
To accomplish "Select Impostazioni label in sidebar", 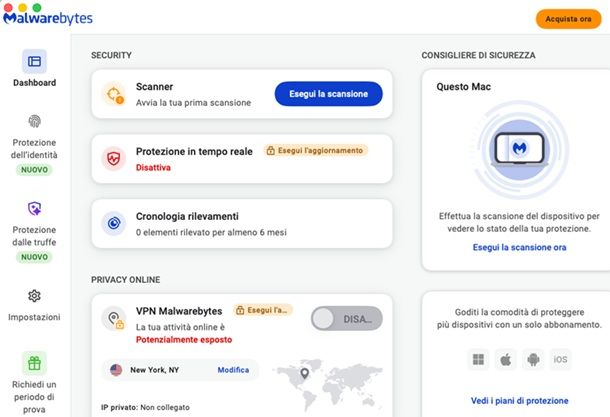I will pyautogui.click(x=34, y=317).
